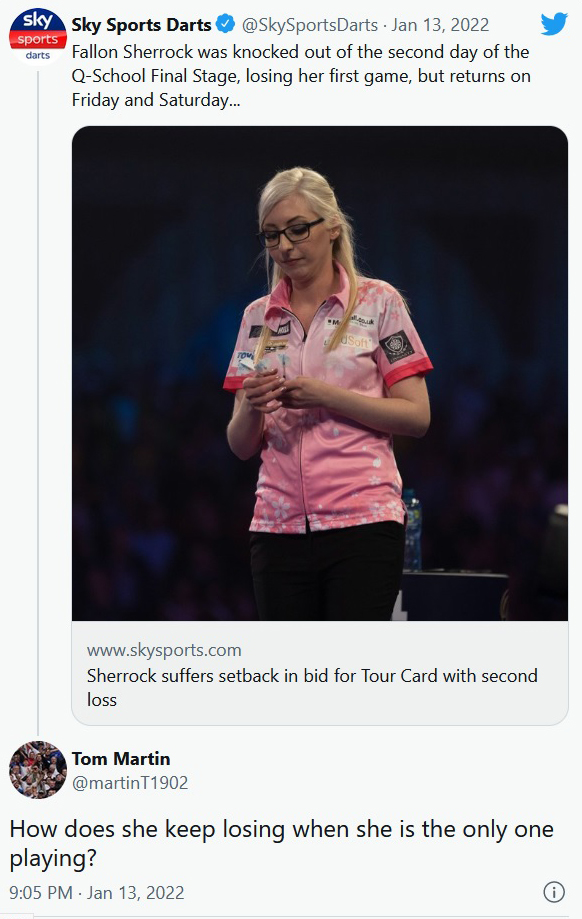Open Tom Martin's display name
Image resolution: width=582 pixels, height=919 pixels.
121,758
